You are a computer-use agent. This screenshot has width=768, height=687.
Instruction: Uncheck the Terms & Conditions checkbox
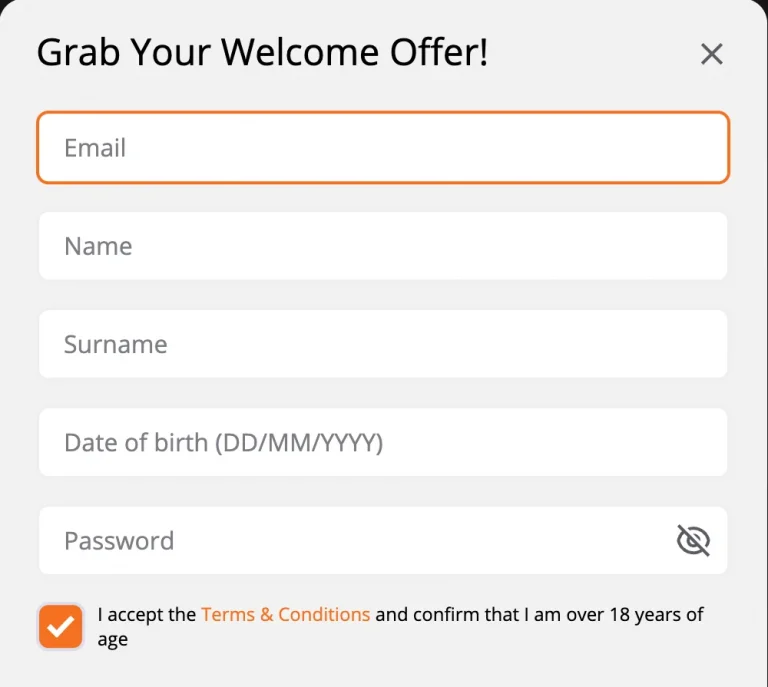(61, 626)
